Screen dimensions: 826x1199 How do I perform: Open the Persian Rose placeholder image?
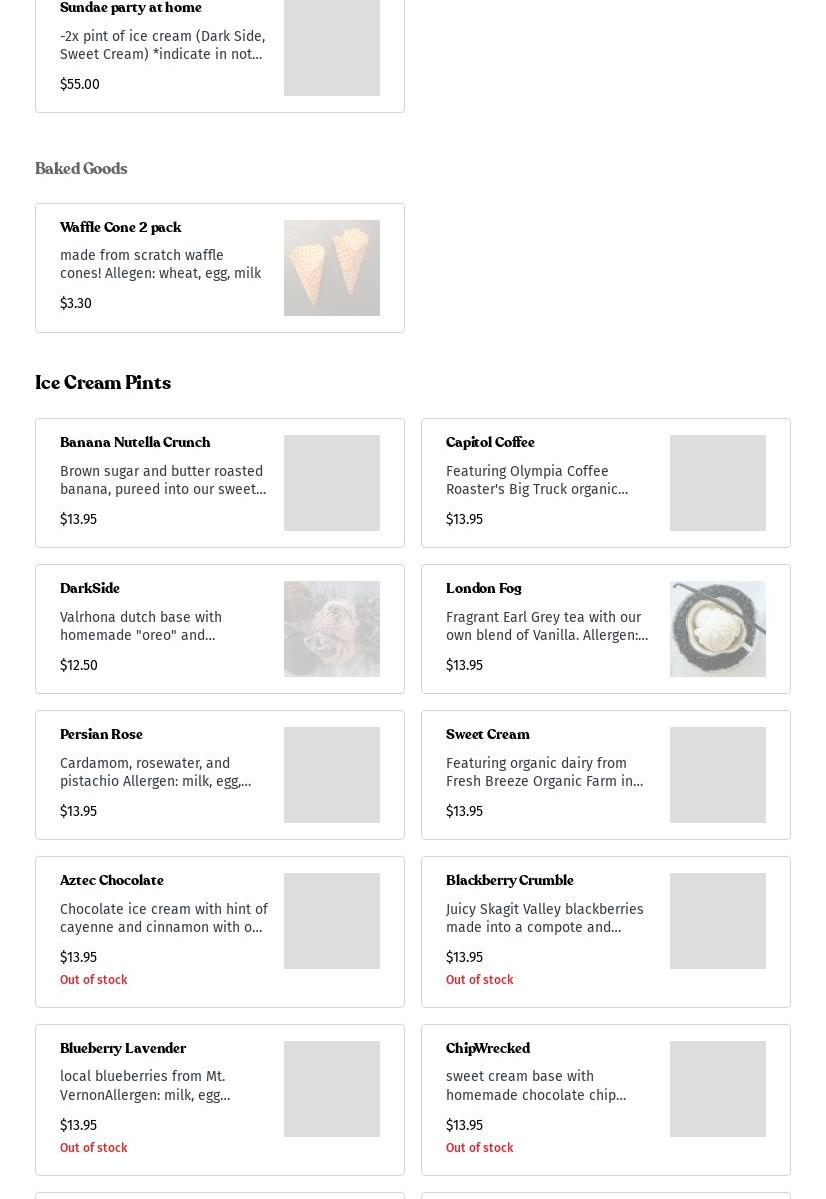(331, 775)
